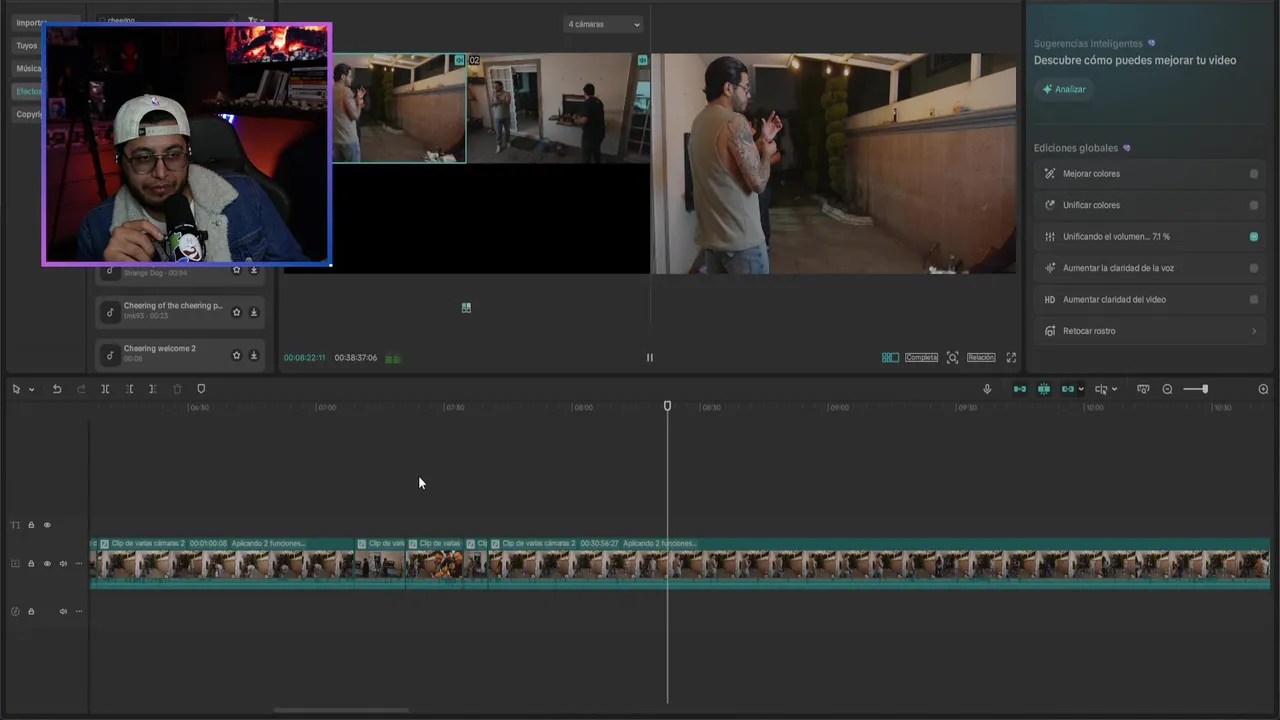Open the preview in fullscreen
Screen dimensions: 1280x720
(1011, 357)
